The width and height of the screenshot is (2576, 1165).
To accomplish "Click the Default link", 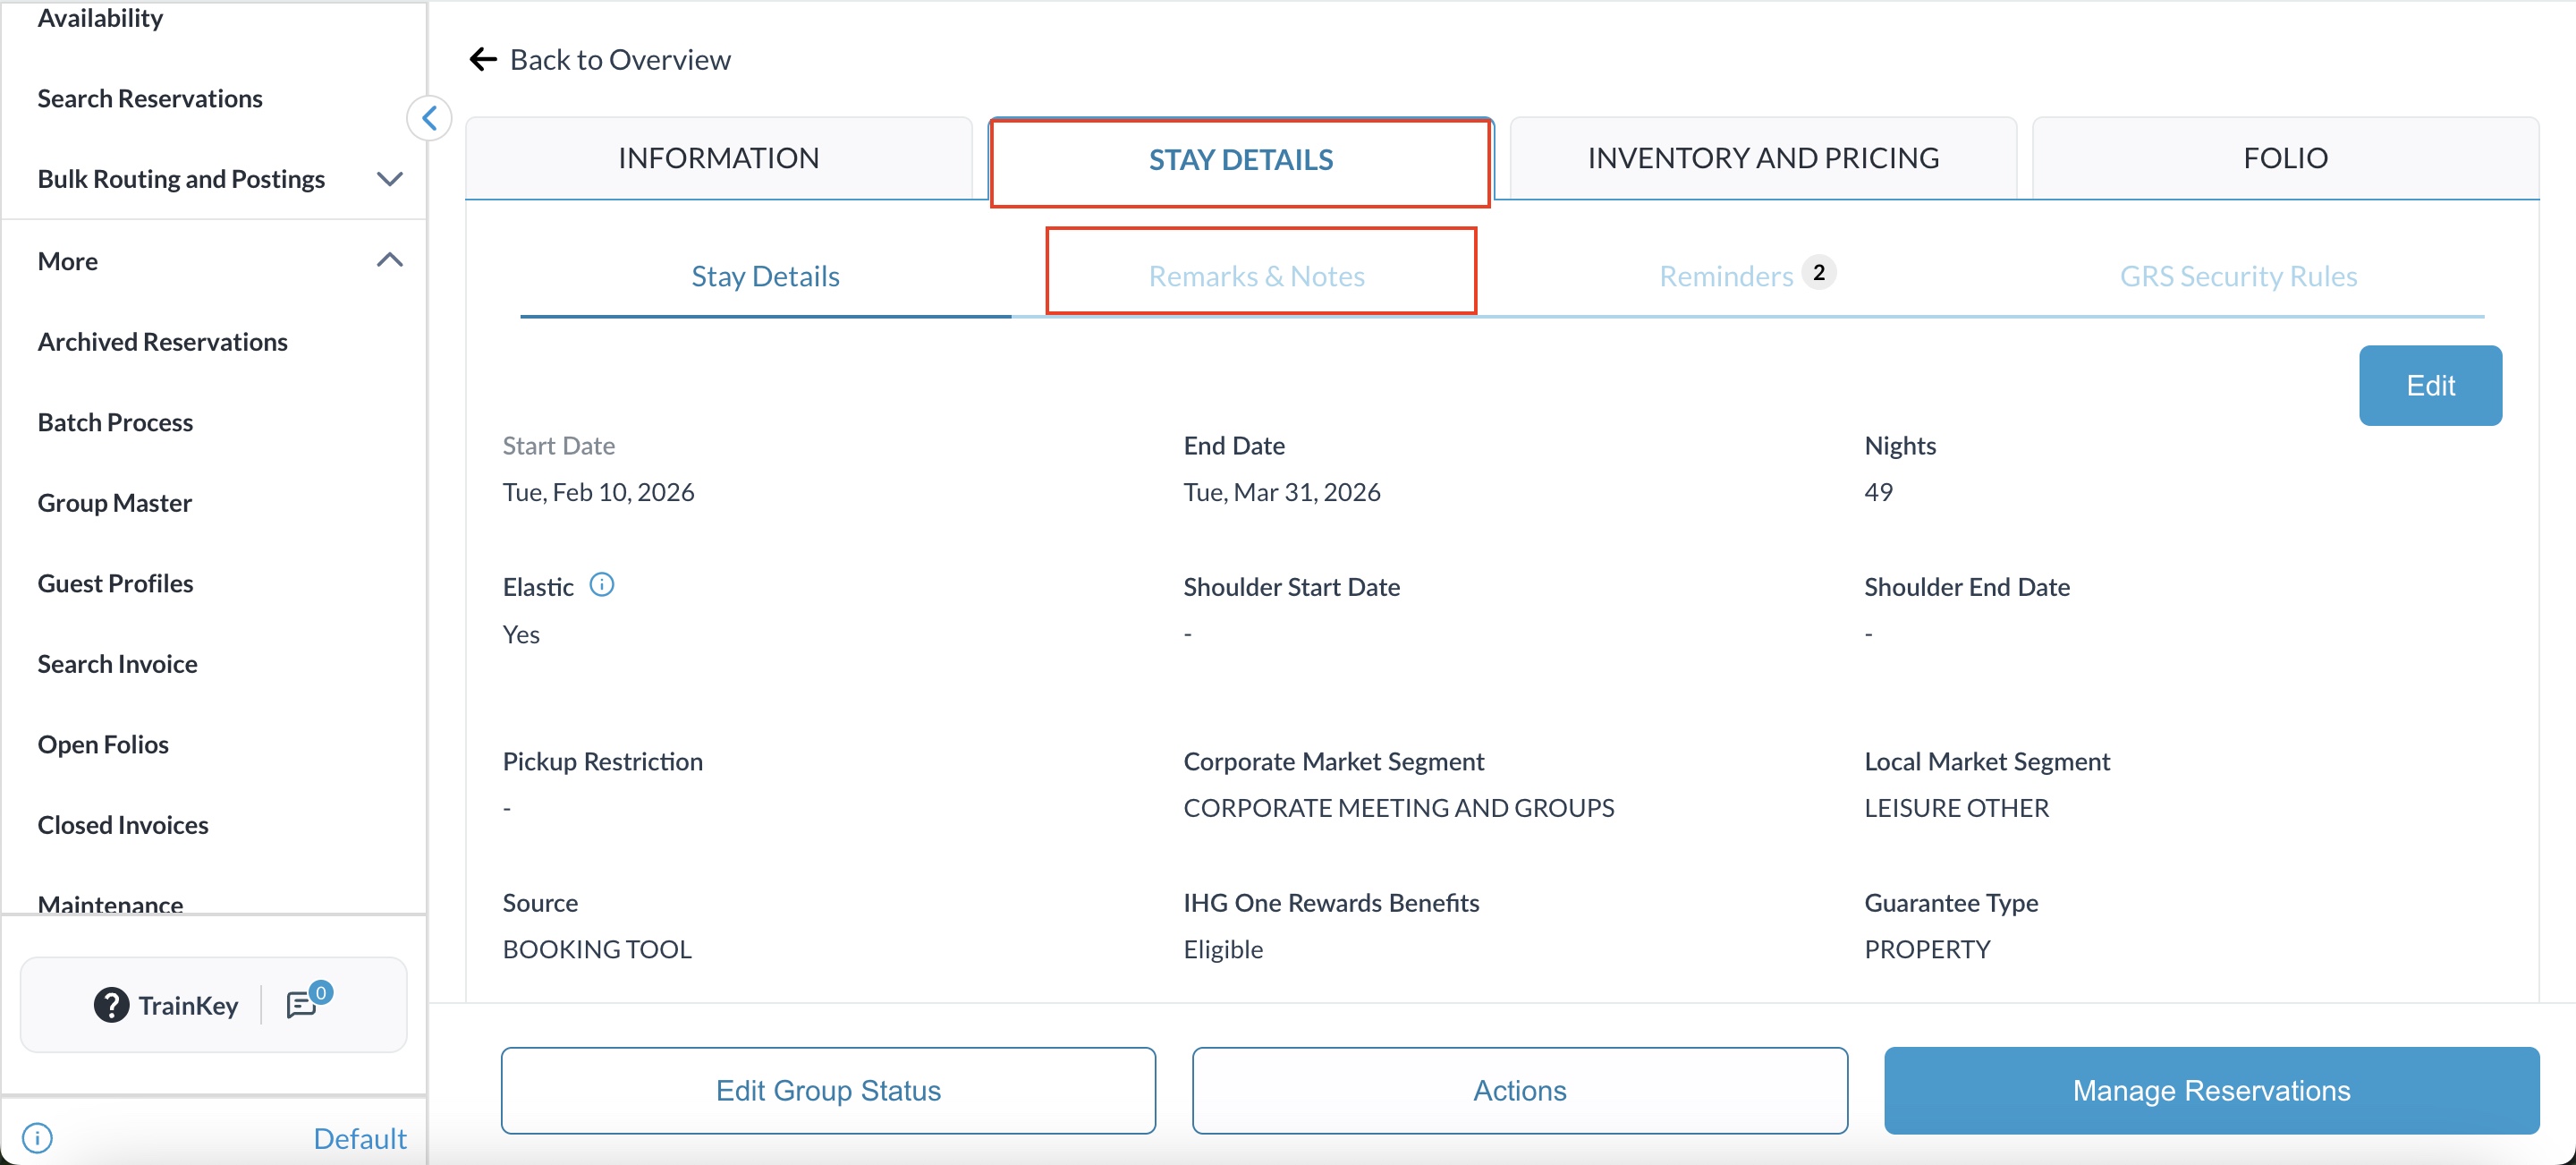I will coord(359,1138).
